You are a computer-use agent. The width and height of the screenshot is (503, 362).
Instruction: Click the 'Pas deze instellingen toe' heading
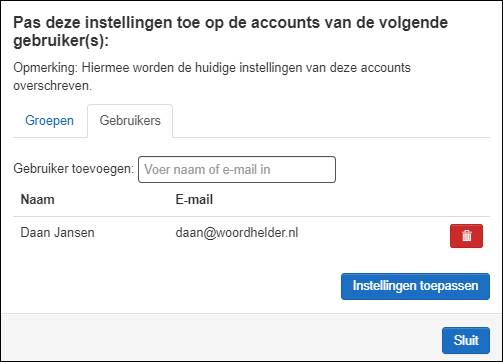231,32
